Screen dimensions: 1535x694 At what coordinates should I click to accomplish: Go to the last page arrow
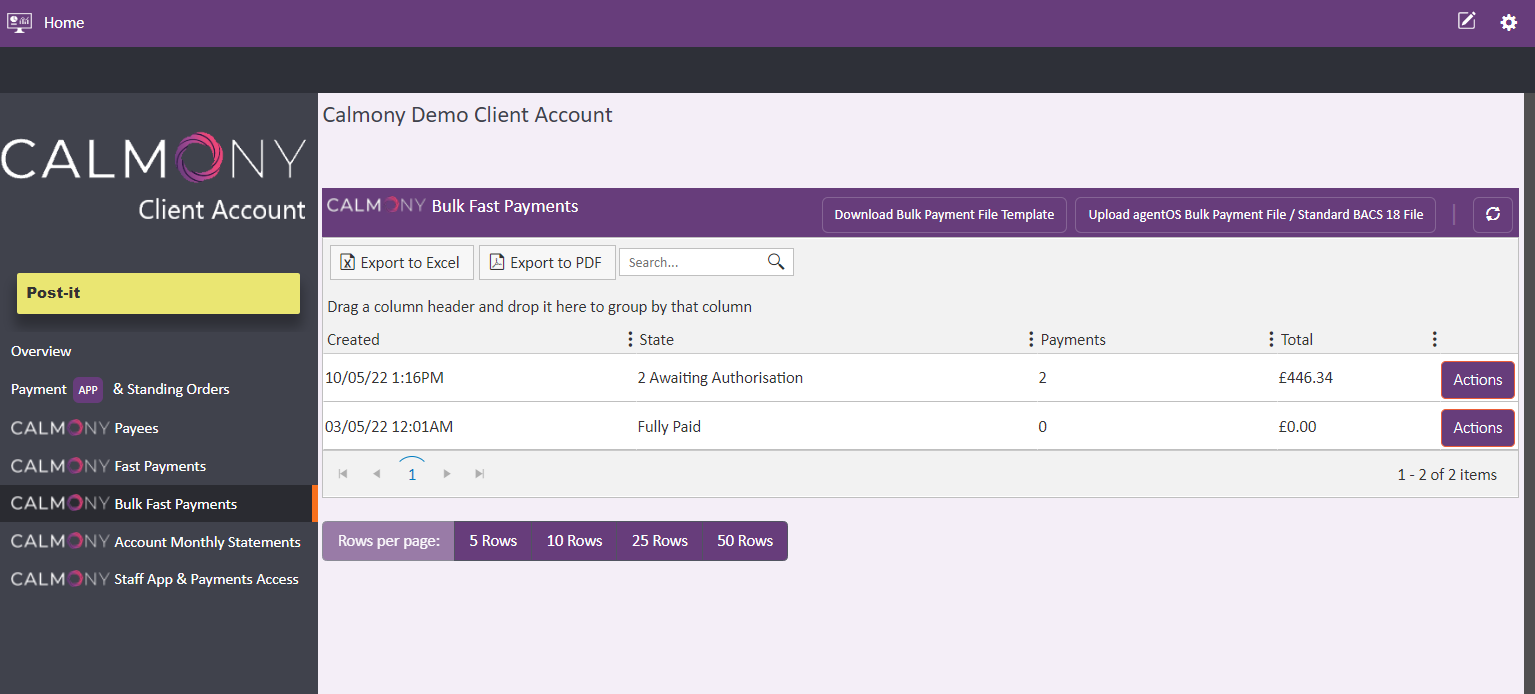(x=480, y=474)
